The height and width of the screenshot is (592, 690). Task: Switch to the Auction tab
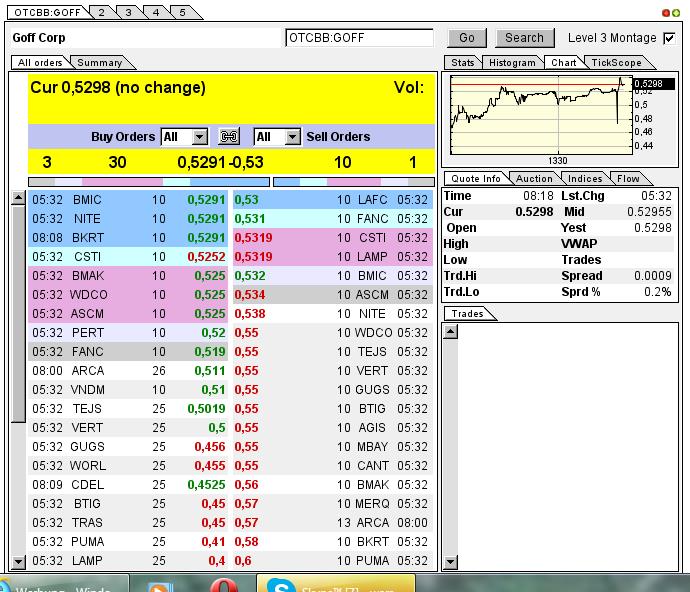pyautogui.click(x=534, y=178)
